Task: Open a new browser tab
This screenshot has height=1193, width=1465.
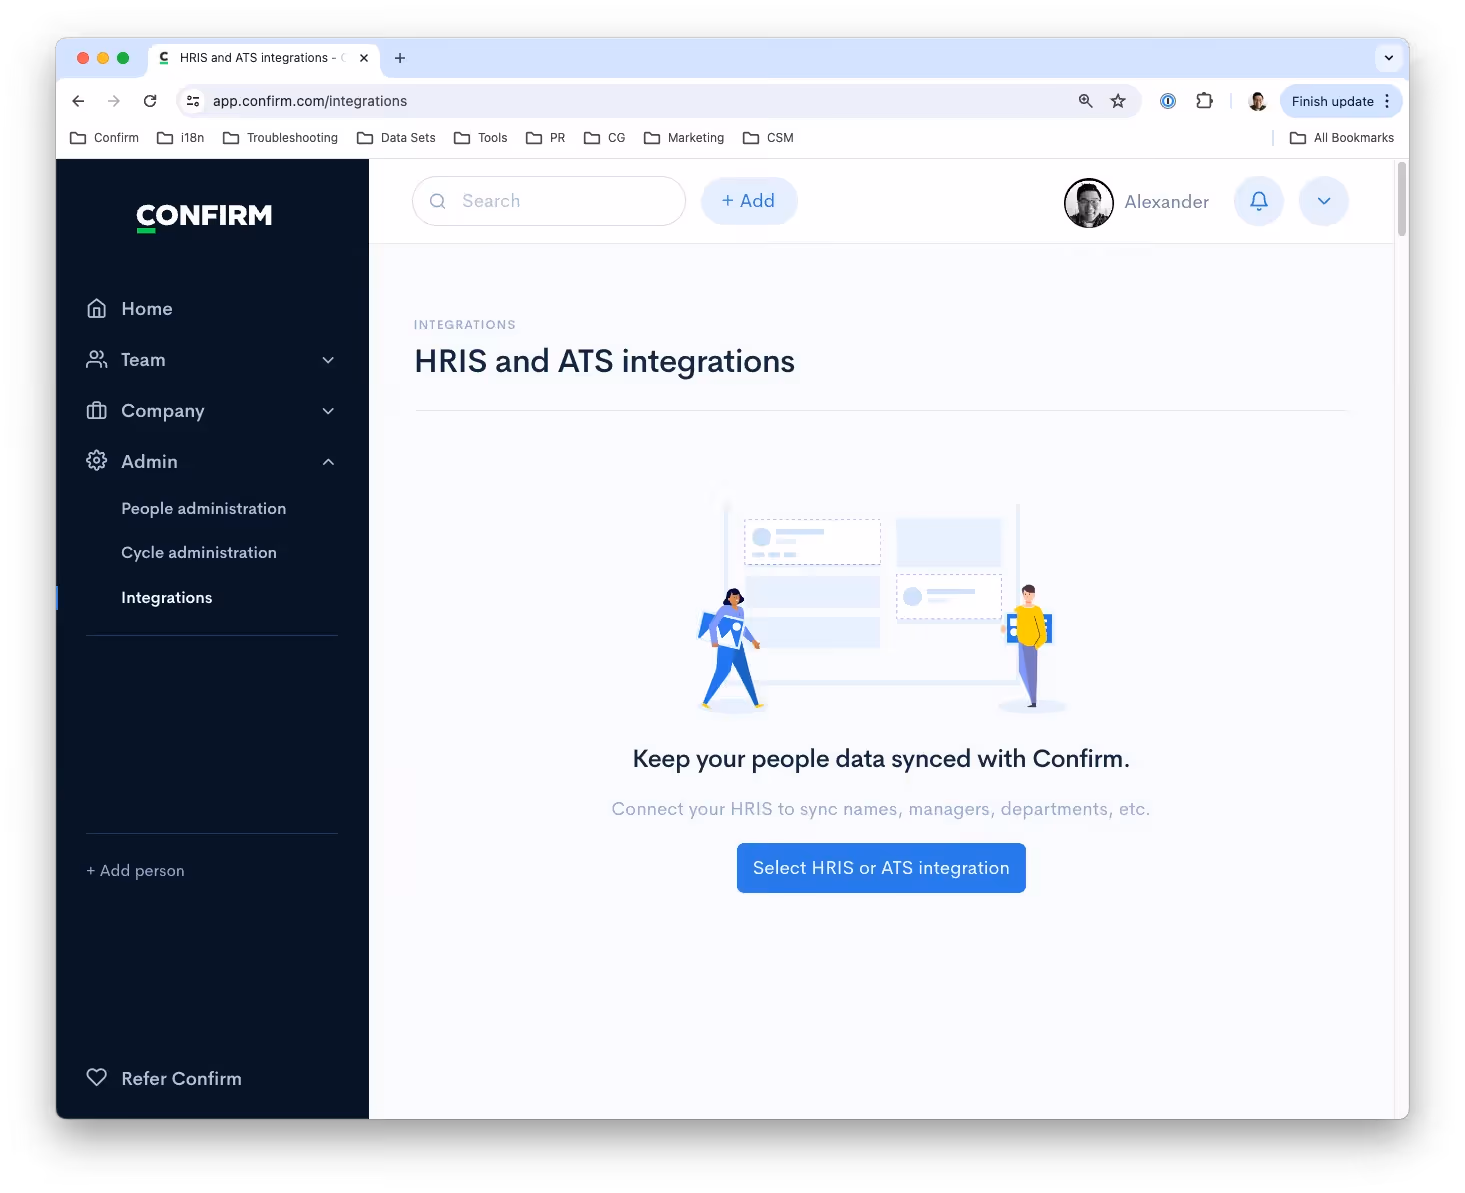Action: 400,58
